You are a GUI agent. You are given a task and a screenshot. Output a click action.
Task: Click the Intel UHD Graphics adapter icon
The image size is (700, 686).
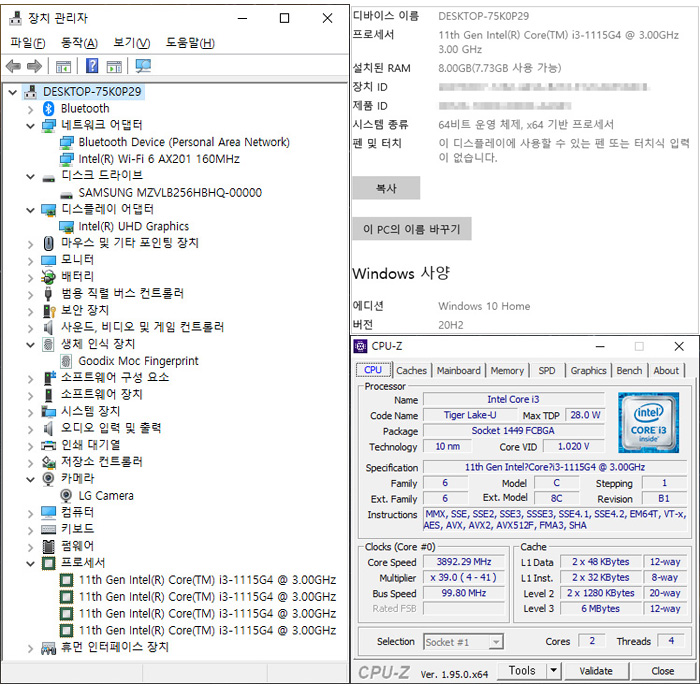[67, 227]
